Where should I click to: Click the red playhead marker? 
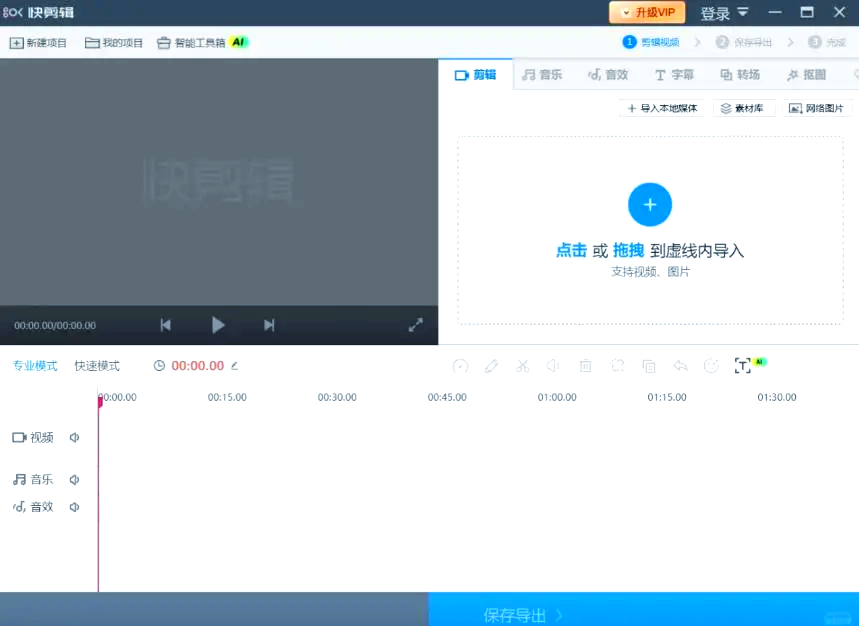100,402
